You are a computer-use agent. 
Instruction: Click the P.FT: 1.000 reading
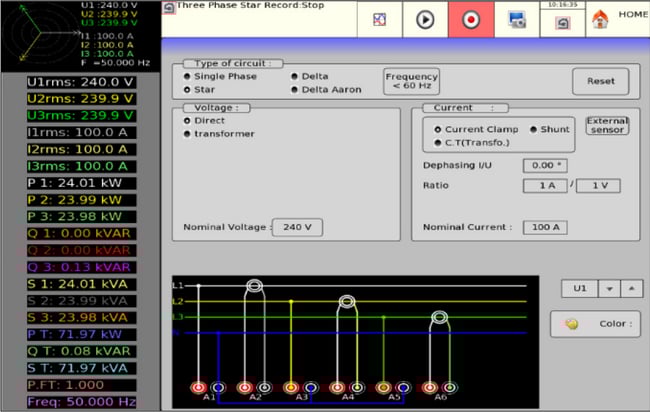coord(81,385)
